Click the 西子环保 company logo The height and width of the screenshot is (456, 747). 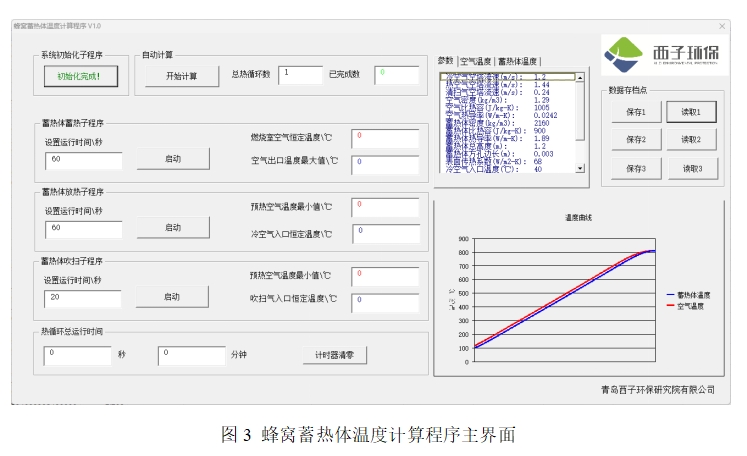coord(664,54)
